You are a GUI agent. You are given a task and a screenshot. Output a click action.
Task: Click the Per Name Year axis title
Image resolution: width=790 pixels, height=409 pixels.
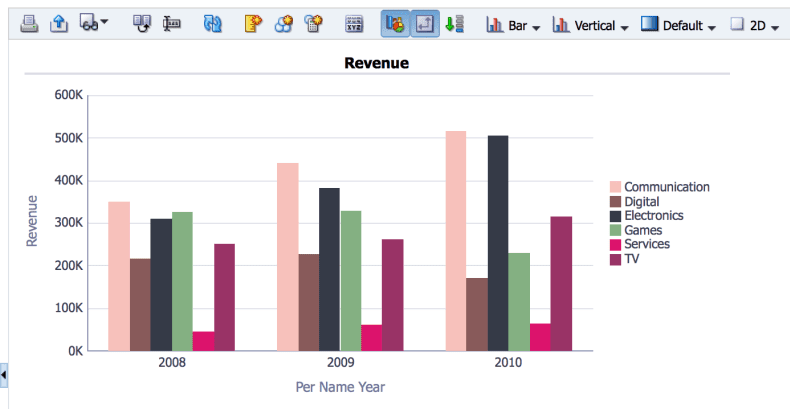(x=340, y=387)
